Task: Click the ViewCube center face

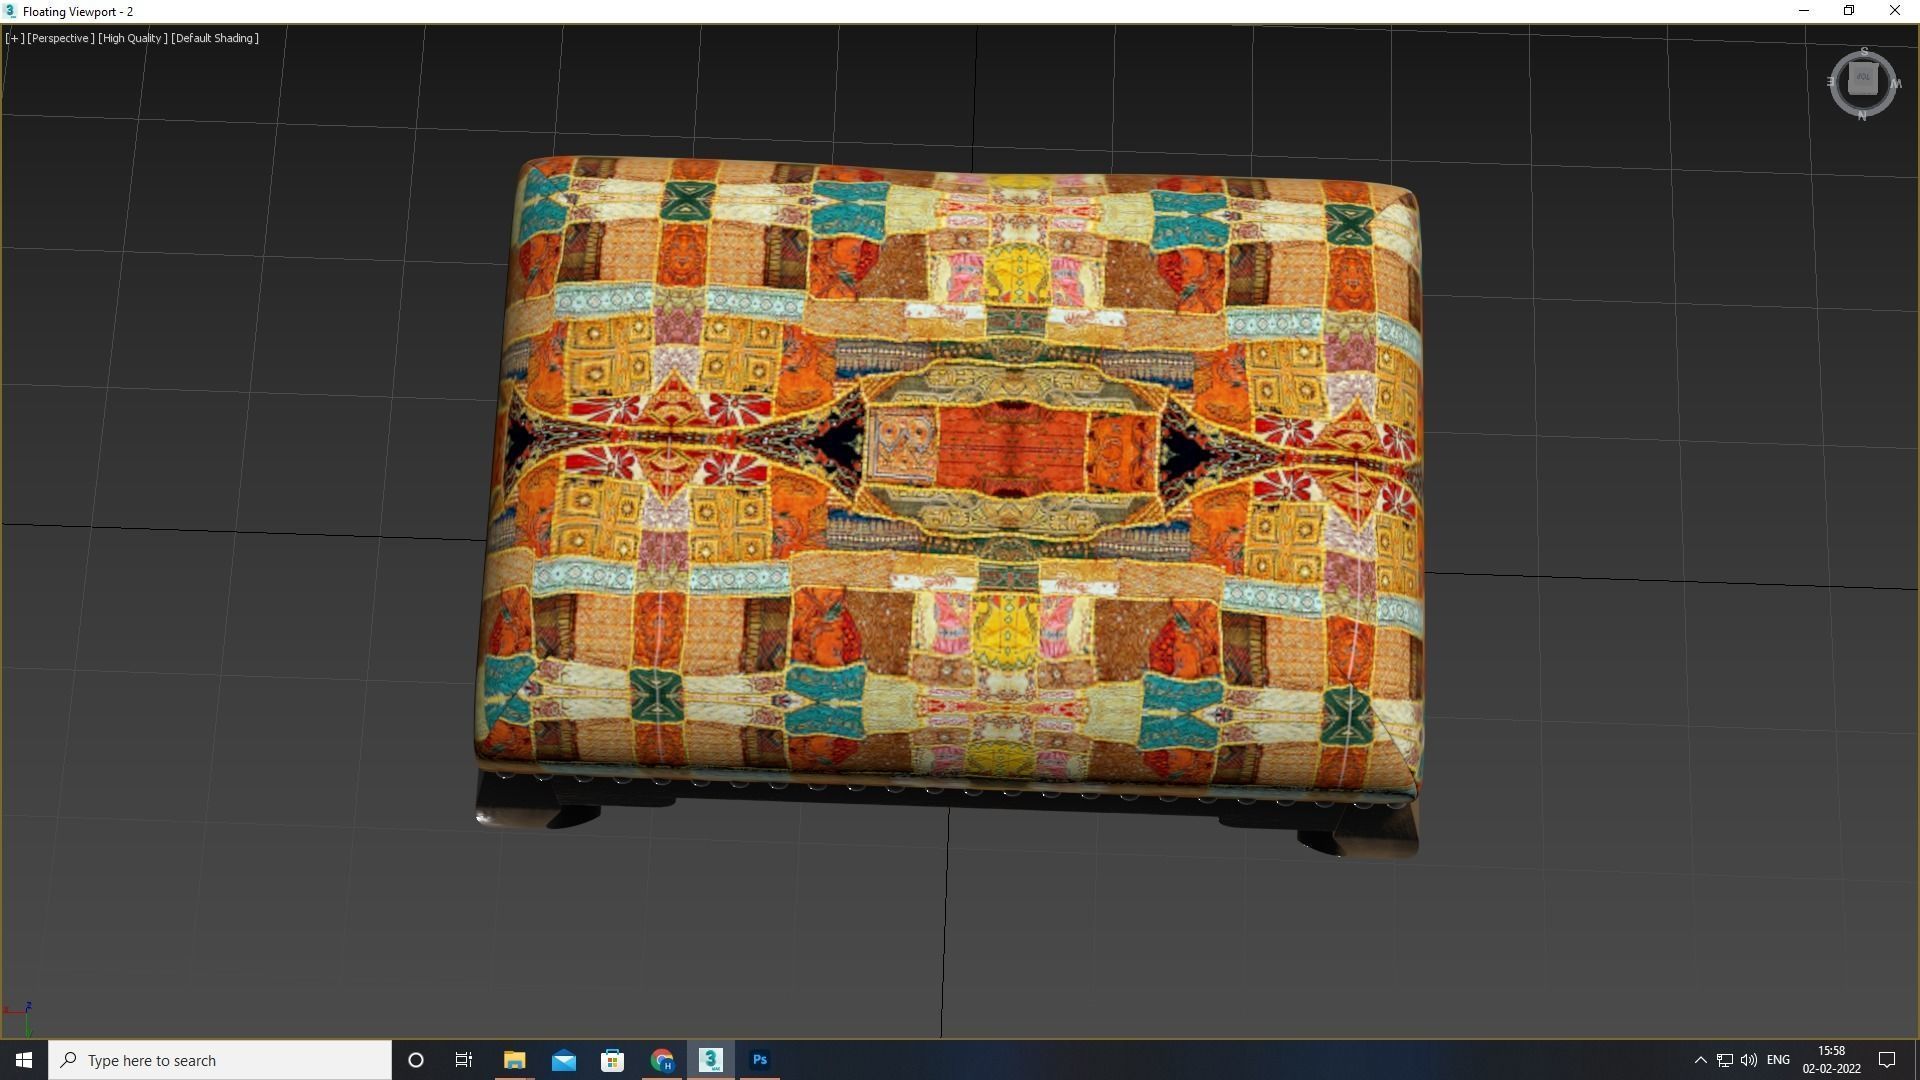Action: click(1862, 80)
